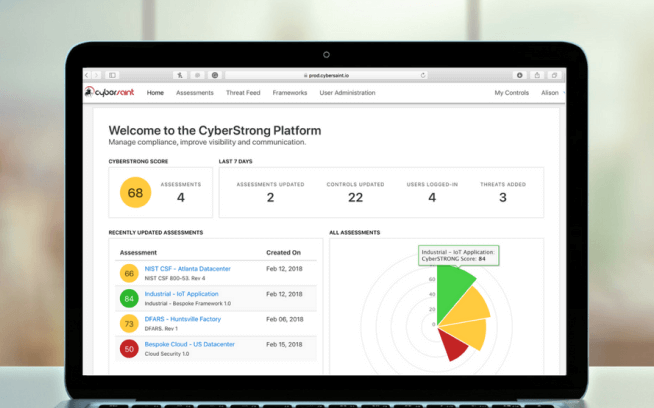Click the running-figure extension icon in toolbar

tap(180, 75)
